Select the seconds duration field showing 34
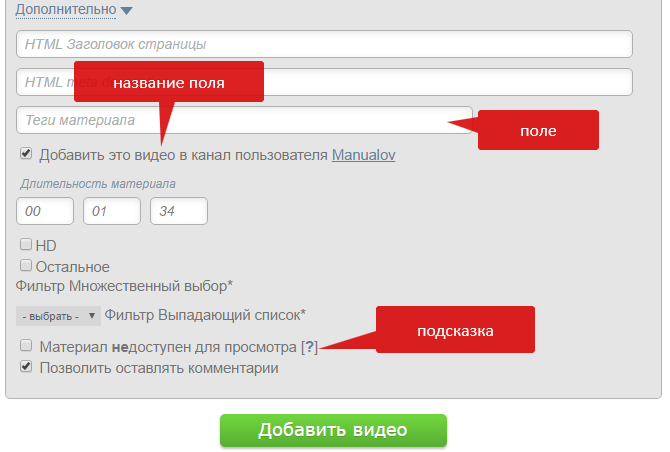 [178, 212]
